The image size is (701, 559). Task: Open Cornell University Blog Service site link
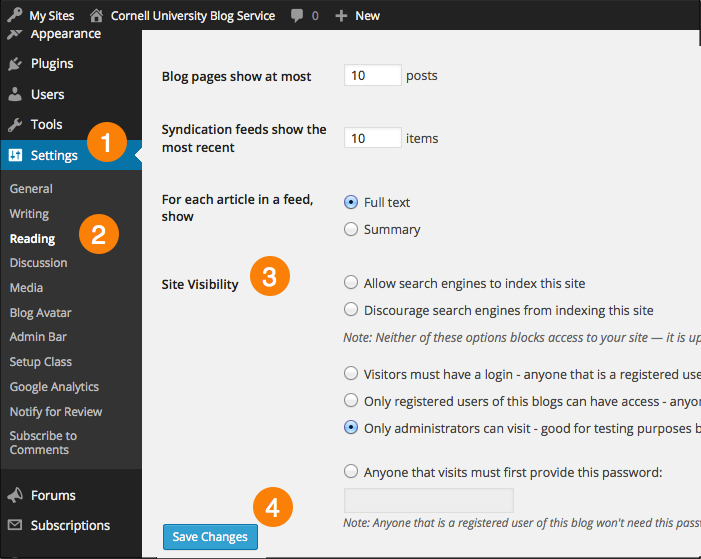pyautogui.click(x=193, y=16)
